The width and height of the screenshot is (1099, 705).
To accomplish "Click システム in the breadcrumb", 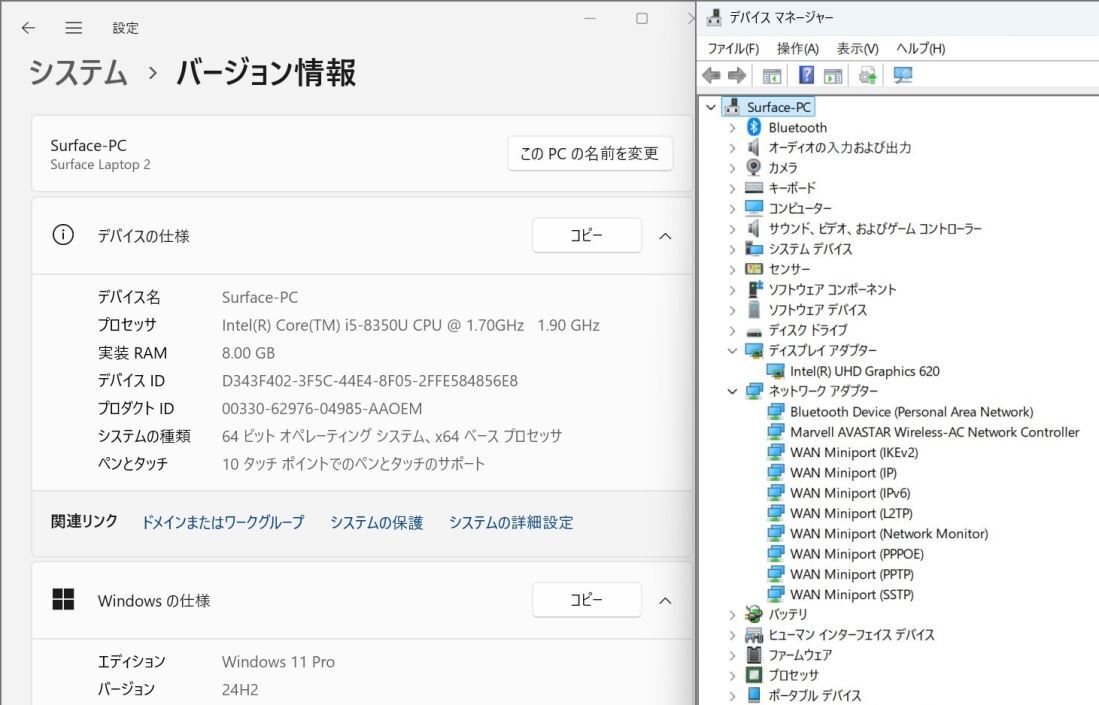I will click(x=78, y=72).
